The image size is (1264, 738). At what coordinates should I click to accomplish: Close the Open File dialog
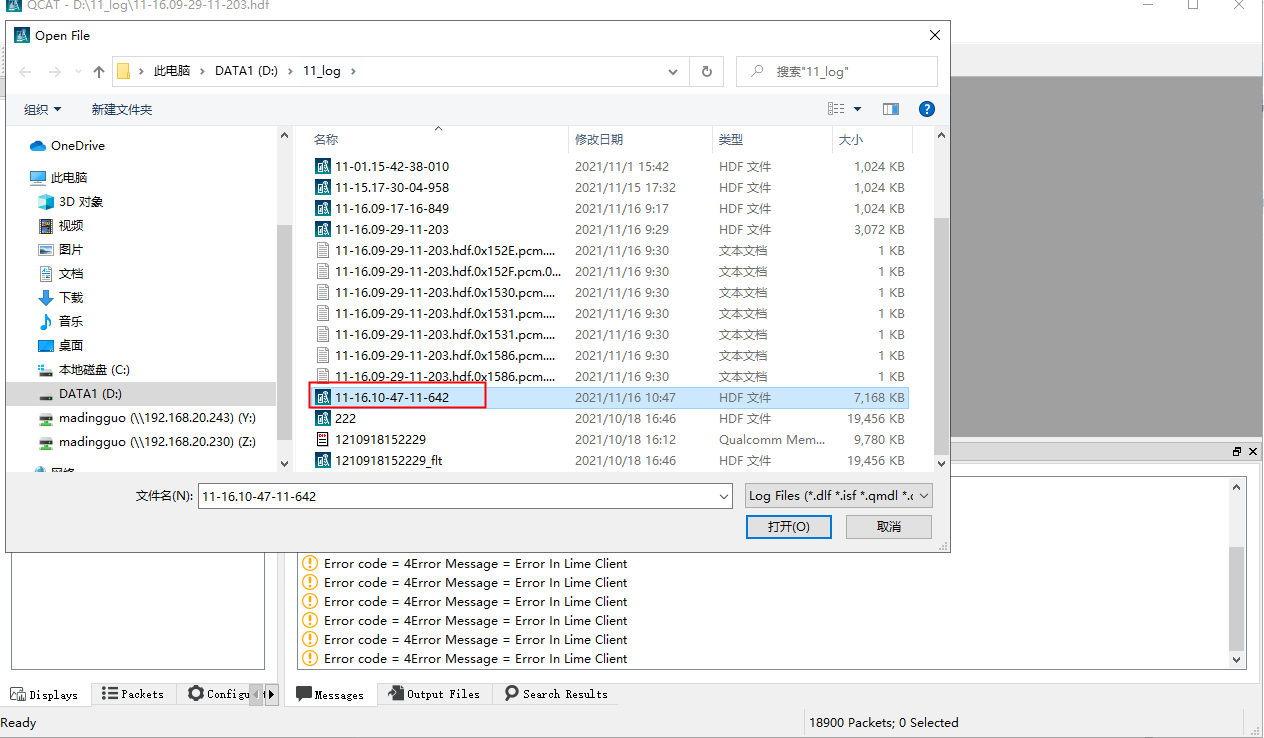pyautogui.click(x=935, y=35)
